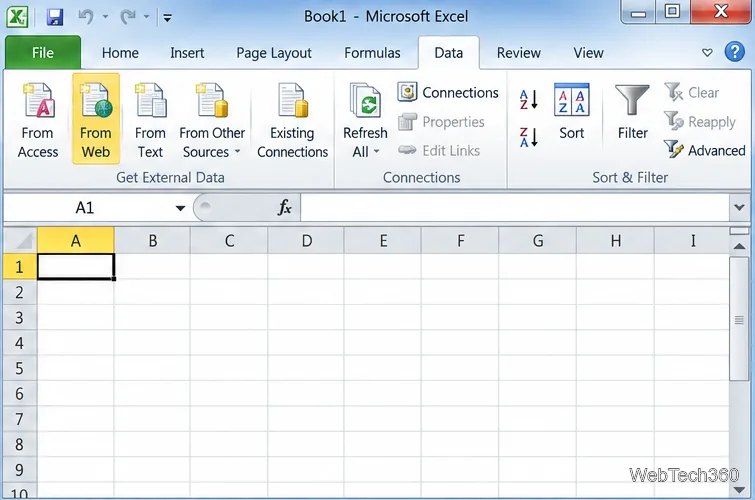Open Advanced filter options
Image resolution: width=755 pixels, height=500 pixels.
pyautogui.click(x=704, y=150)
